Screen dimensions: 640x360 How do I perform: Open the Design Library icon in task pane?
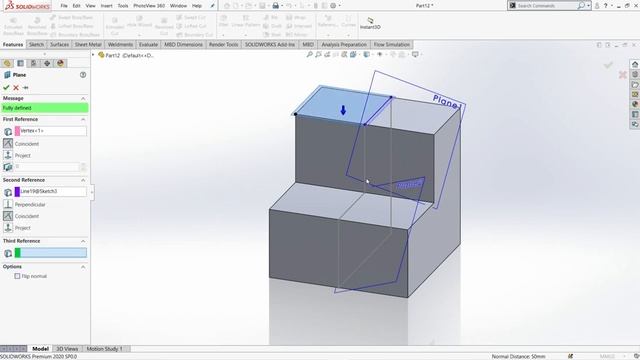(635, 74)
